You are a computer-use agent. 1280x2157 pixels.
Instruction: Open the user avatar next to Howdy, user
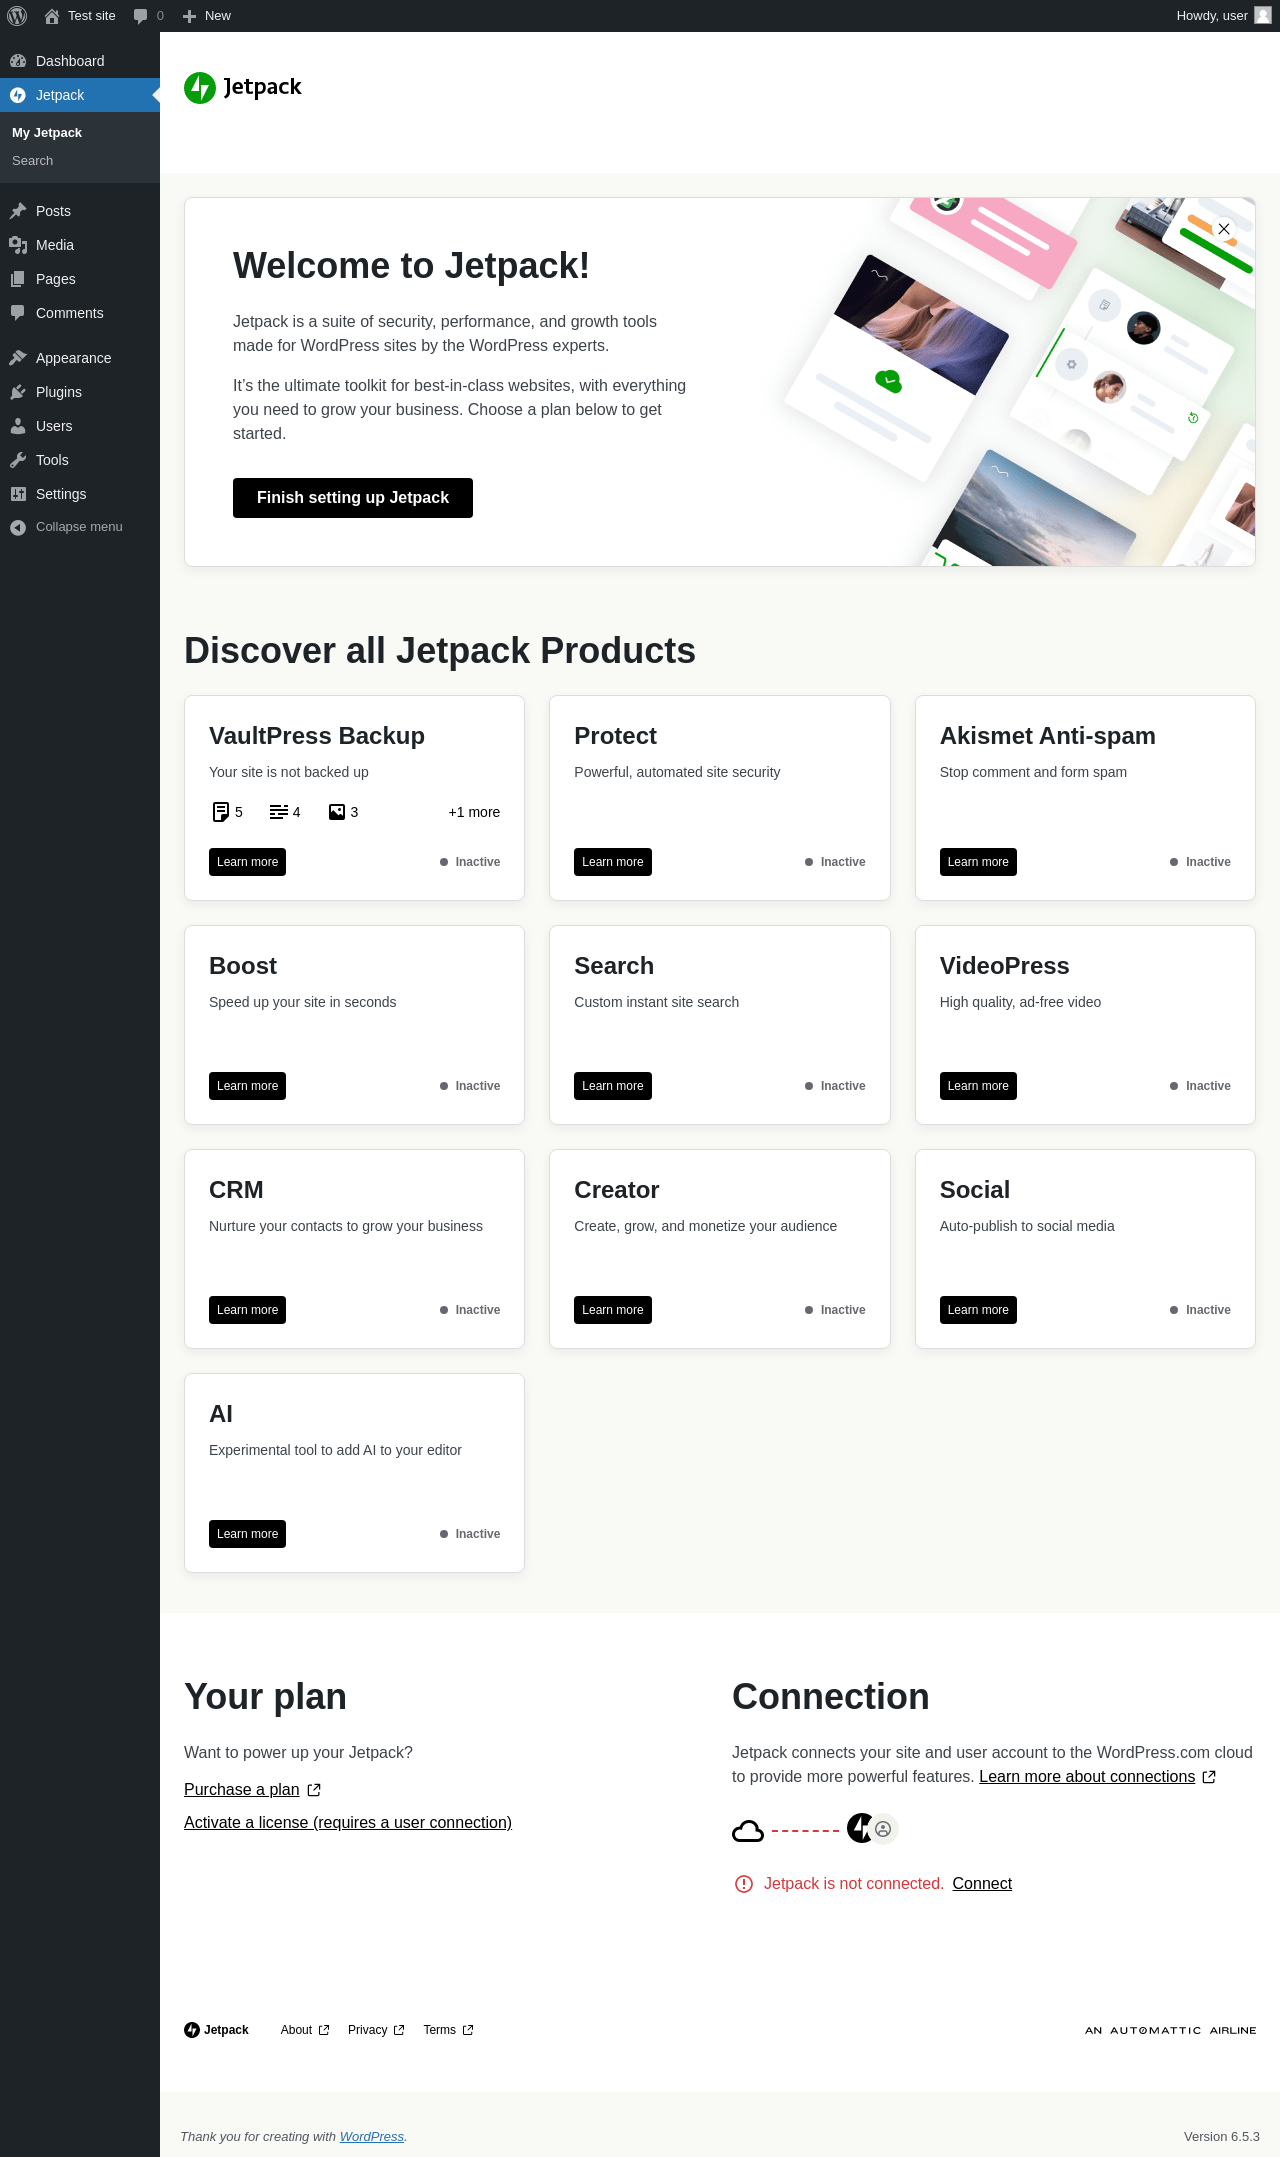coord(1263,15)
